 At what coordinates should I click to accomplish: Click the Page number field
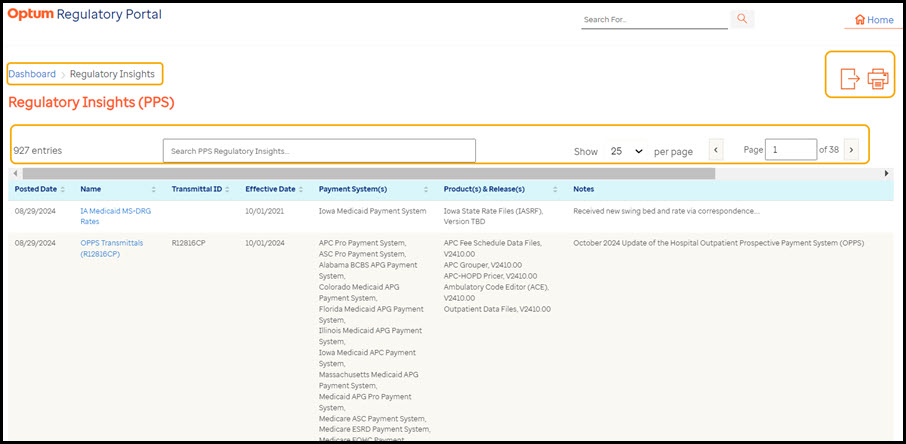coord(790,150)
